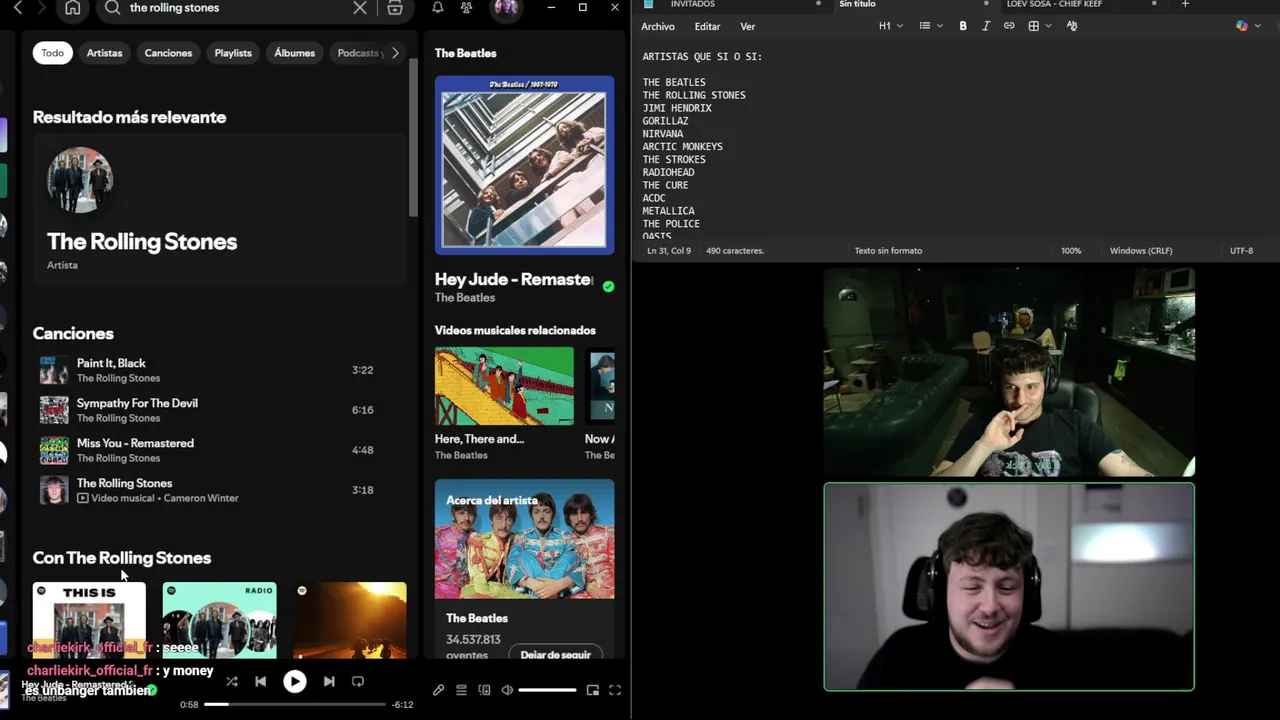Seek within the song progress bar

294,704
